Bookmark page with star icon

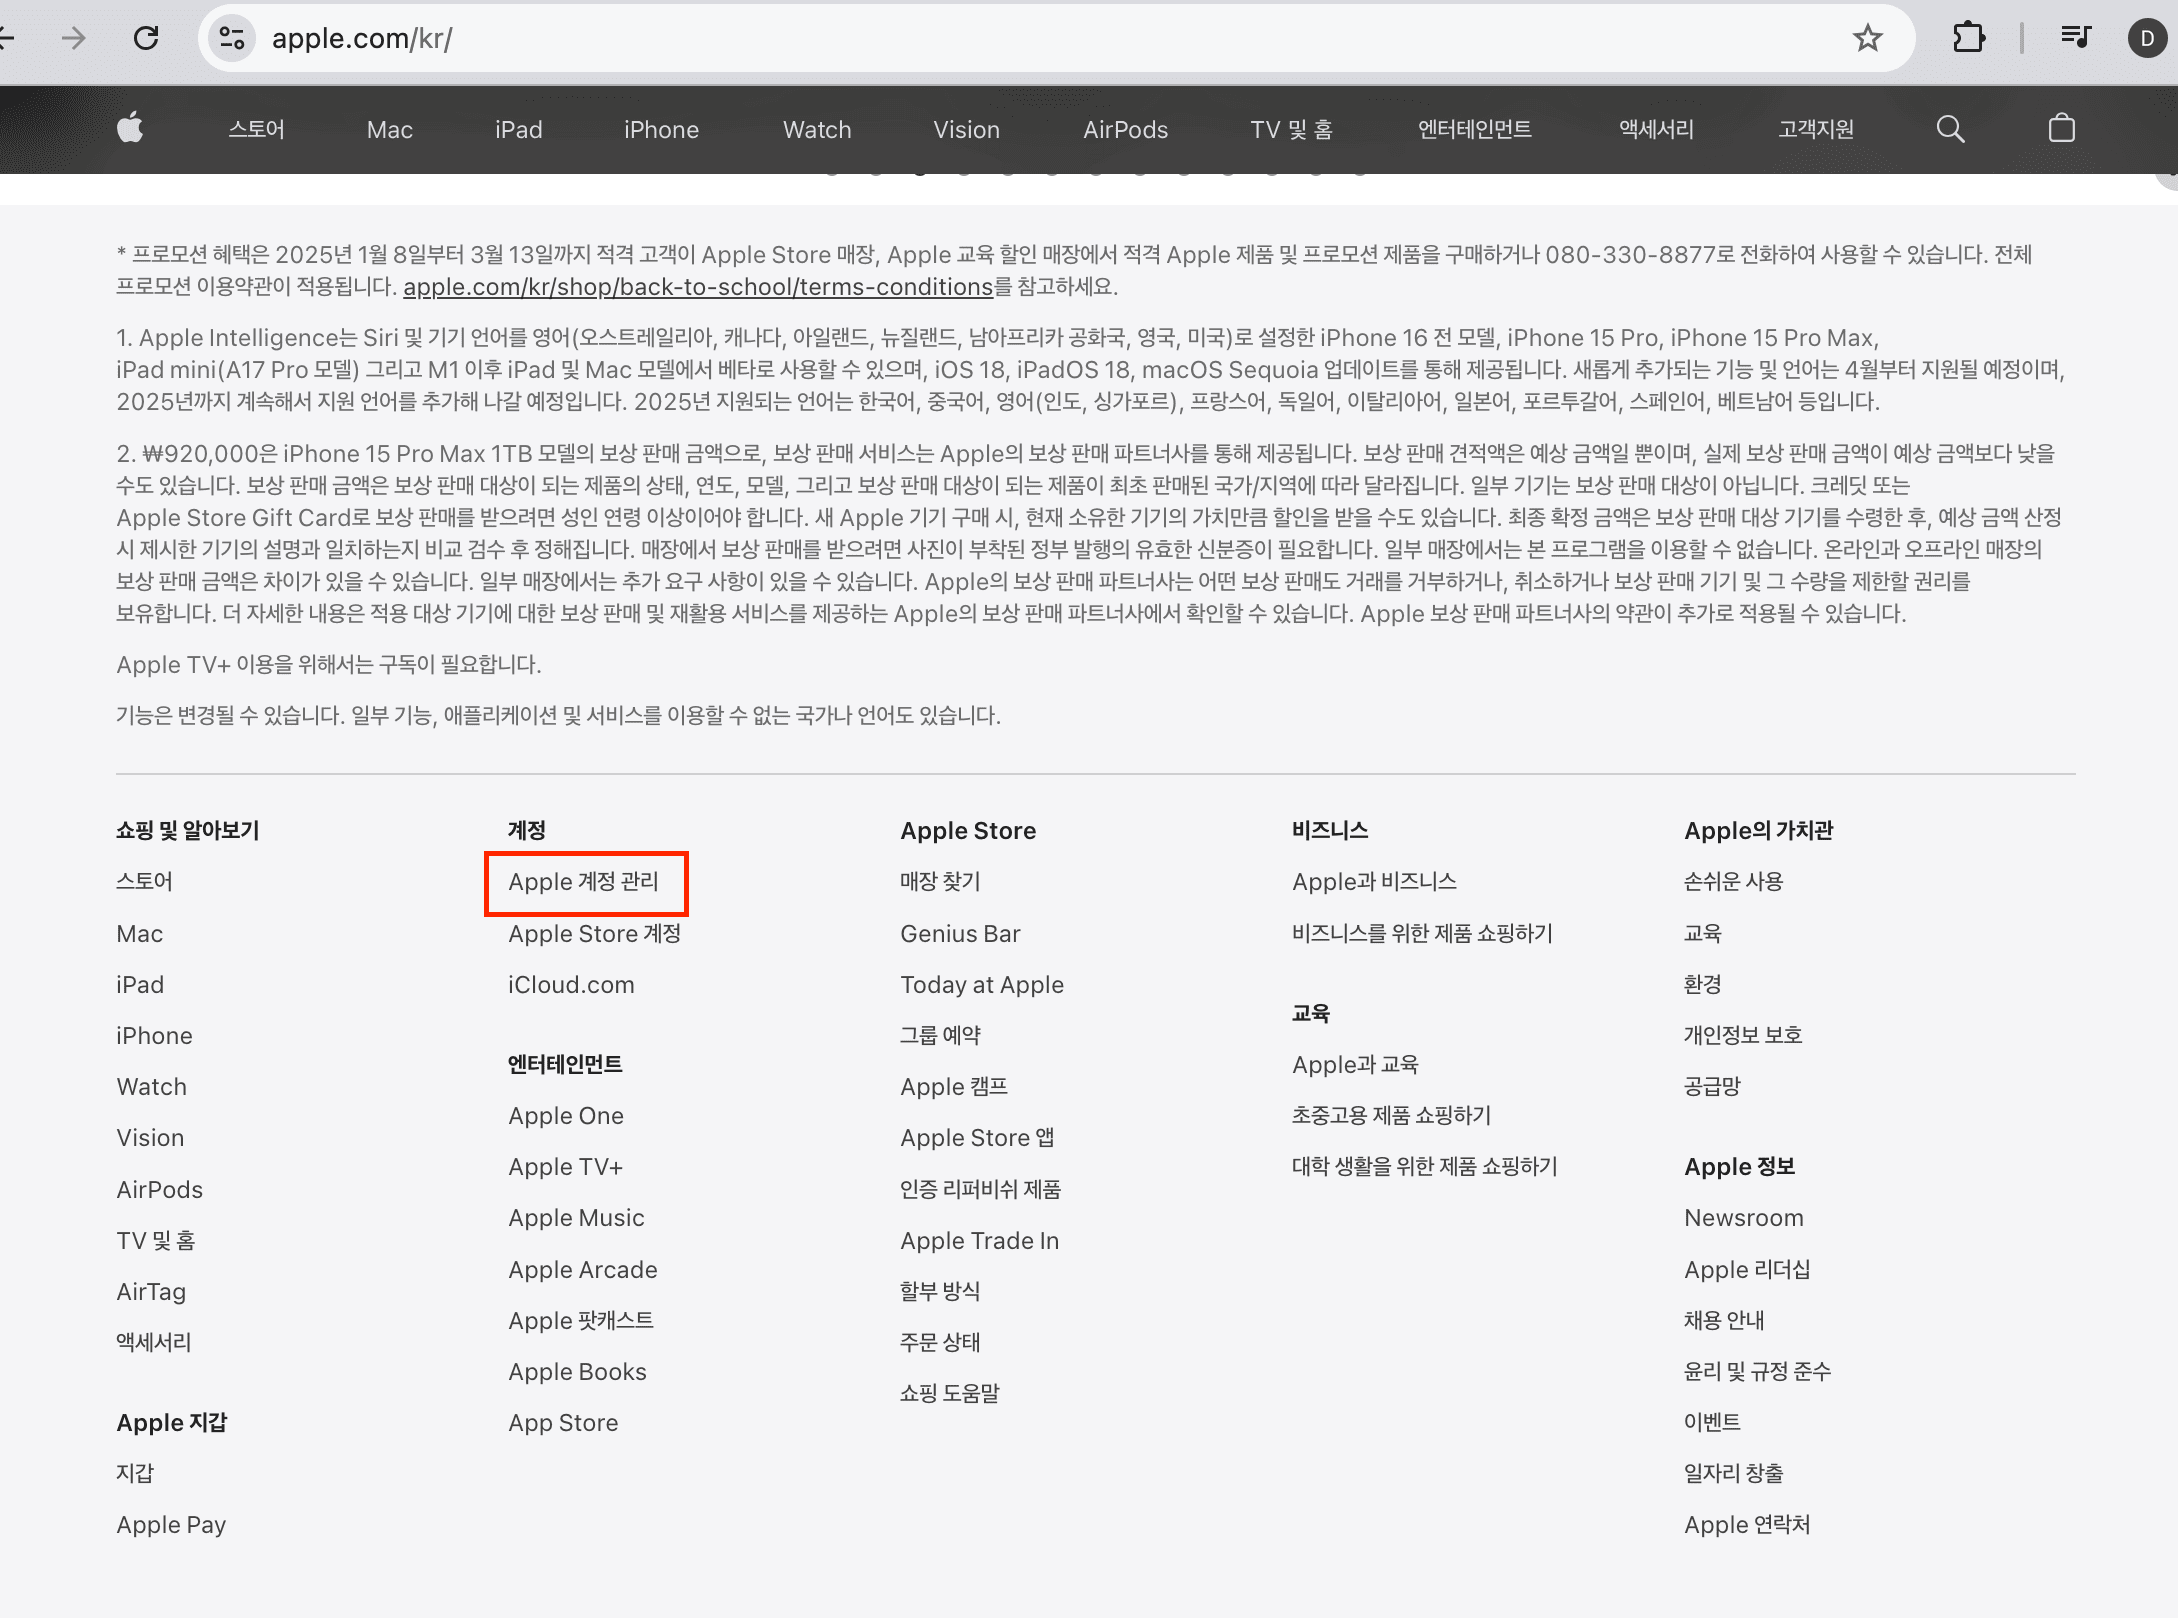[1866, 39]
